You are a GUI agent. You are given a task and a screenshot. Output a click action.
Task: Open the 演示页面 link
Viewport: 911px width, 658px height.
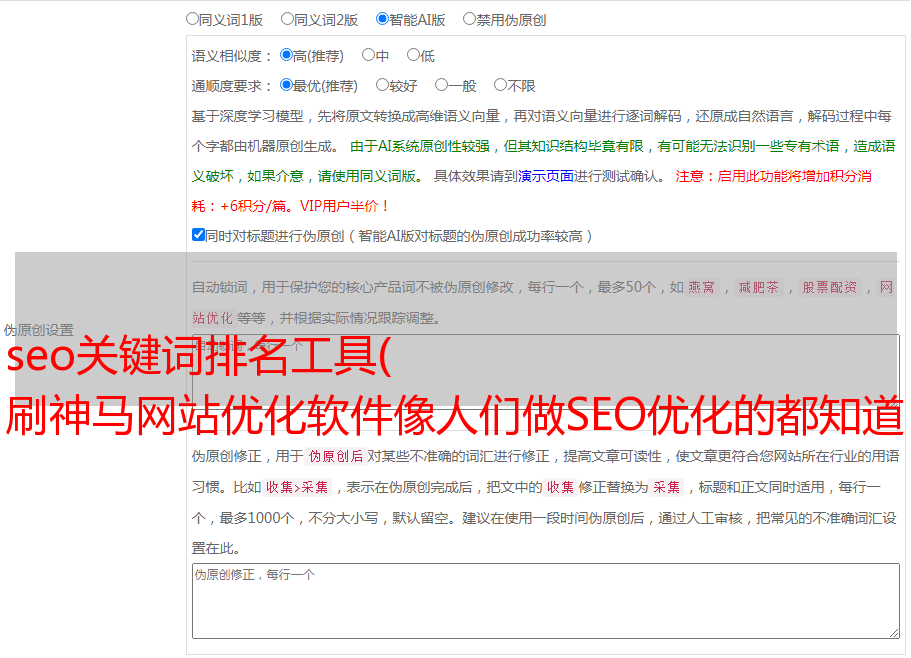pos(546,176)
